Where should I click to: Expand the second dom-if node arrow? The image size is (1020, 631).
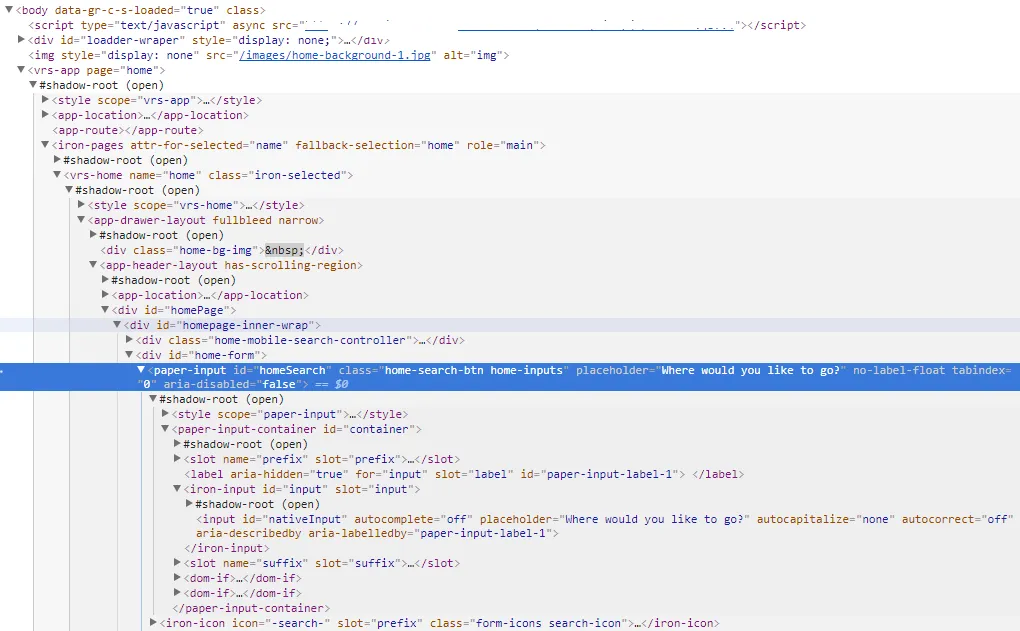point(177,593)
